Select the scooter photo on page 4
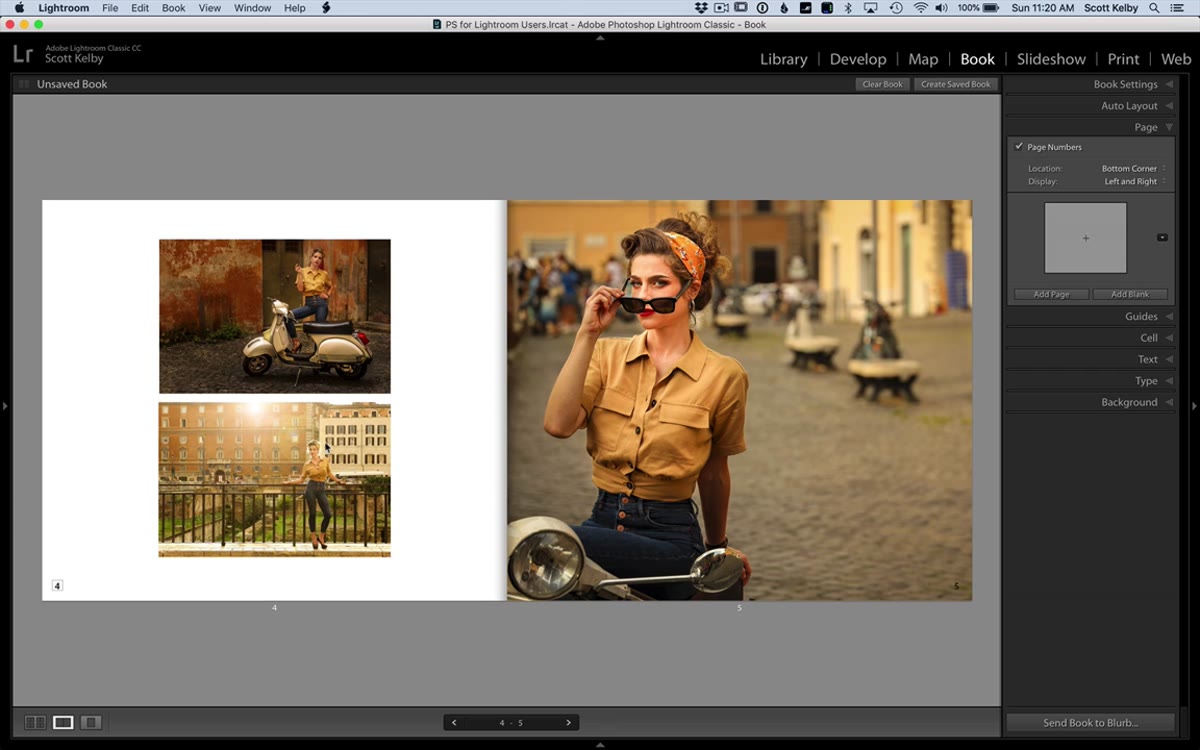 point(275,316)
